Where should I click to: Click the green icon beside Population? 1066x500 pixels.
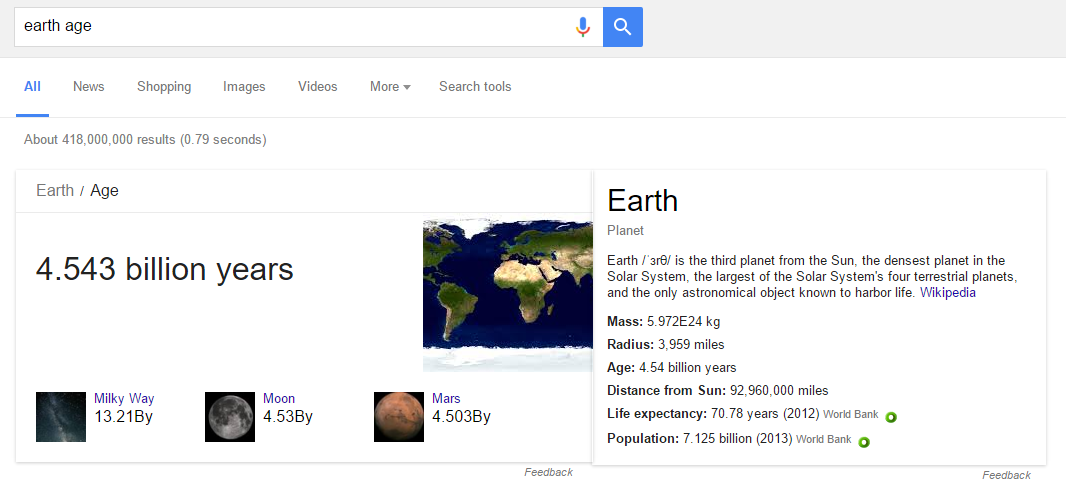[863, 442]
